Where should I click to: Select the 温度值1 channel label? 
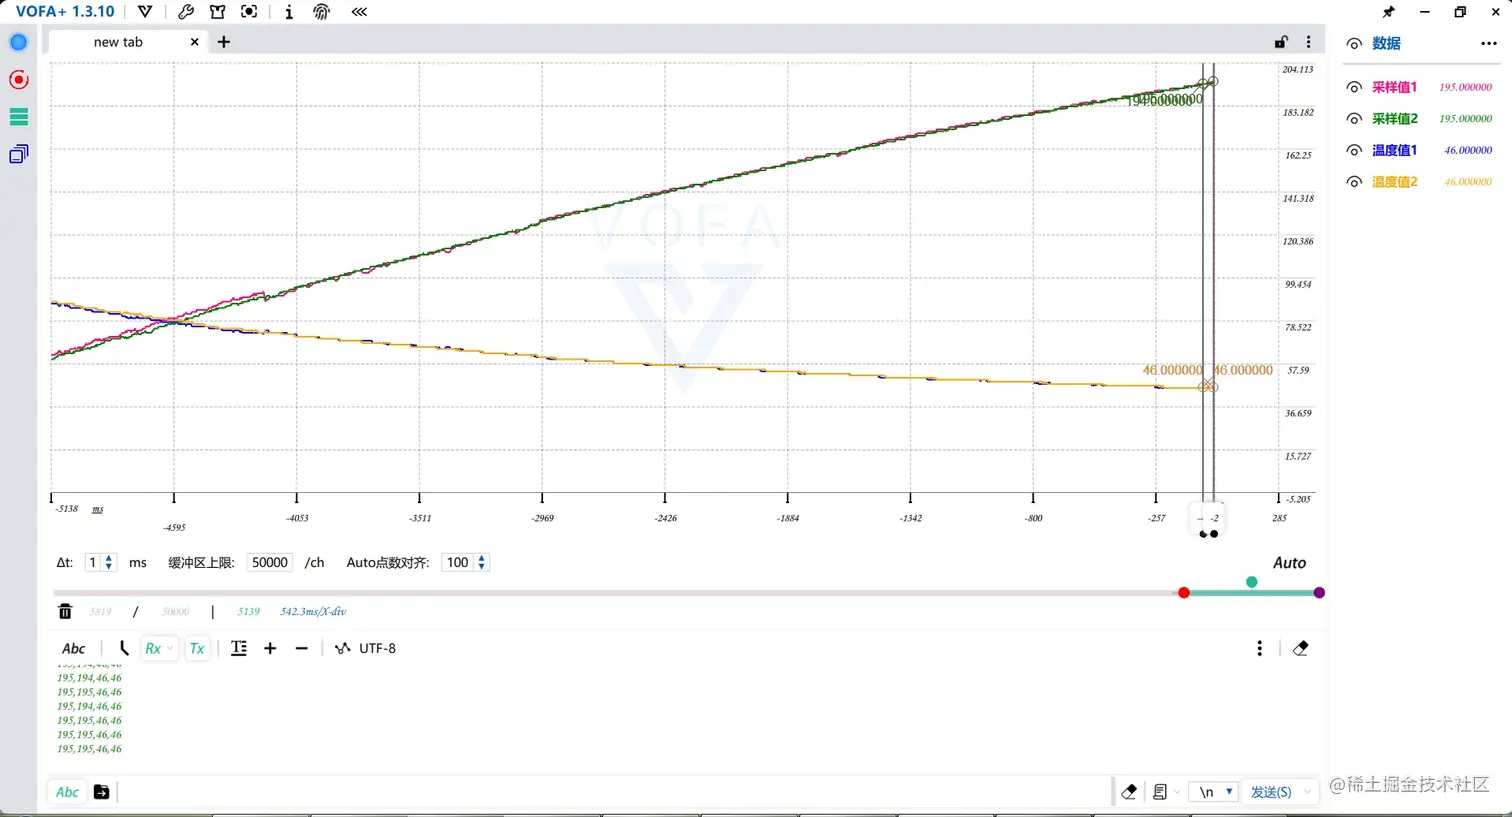point(1394,150)
